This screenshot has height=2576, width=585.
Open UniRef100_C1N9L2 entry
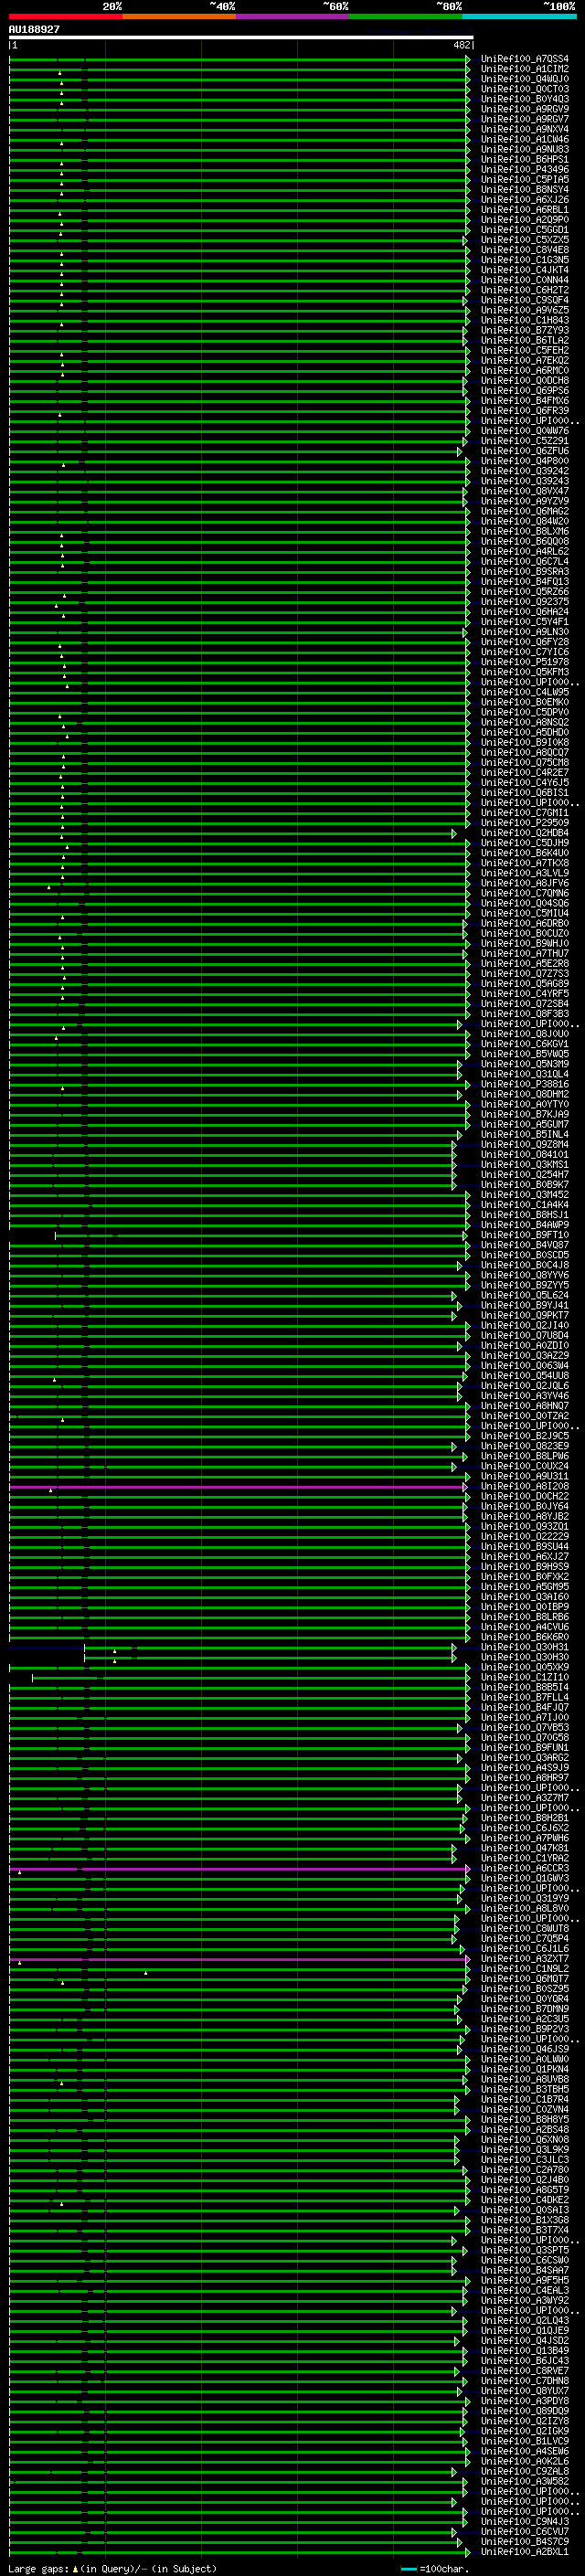click(525, 1969)
